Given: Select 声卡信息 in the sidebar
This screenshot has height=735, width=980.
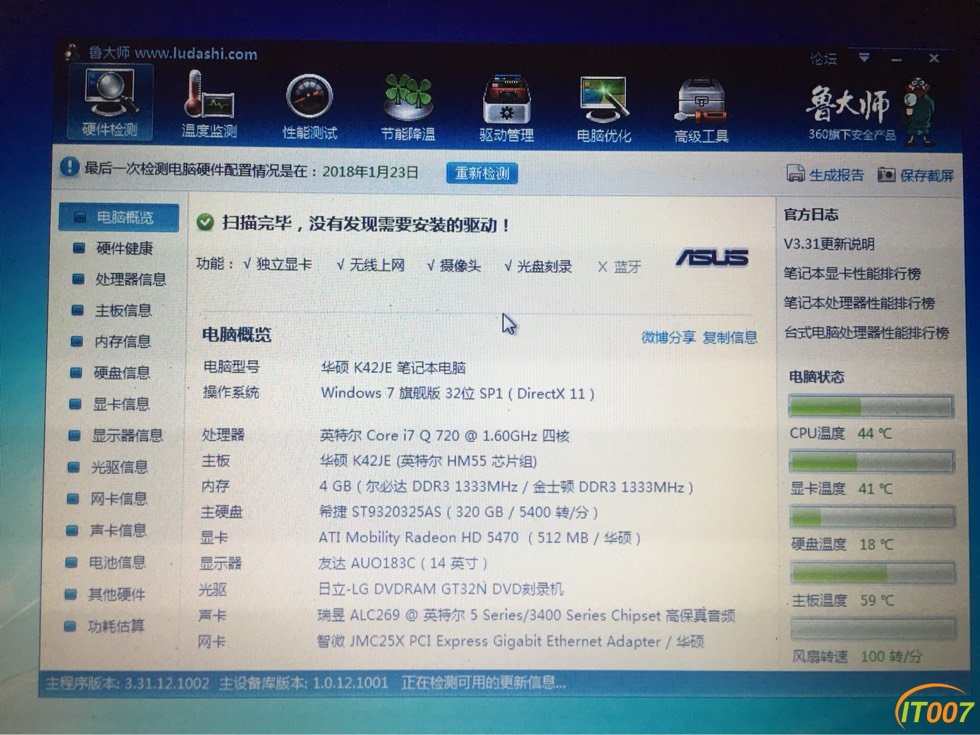Looking at the screenshot, I should pos(119,531).
